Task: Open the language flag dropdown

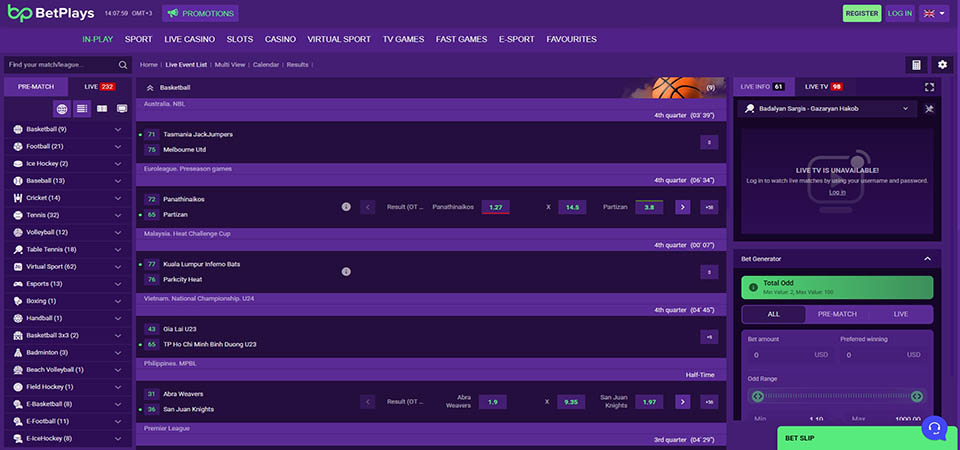Action: point(934,13)
